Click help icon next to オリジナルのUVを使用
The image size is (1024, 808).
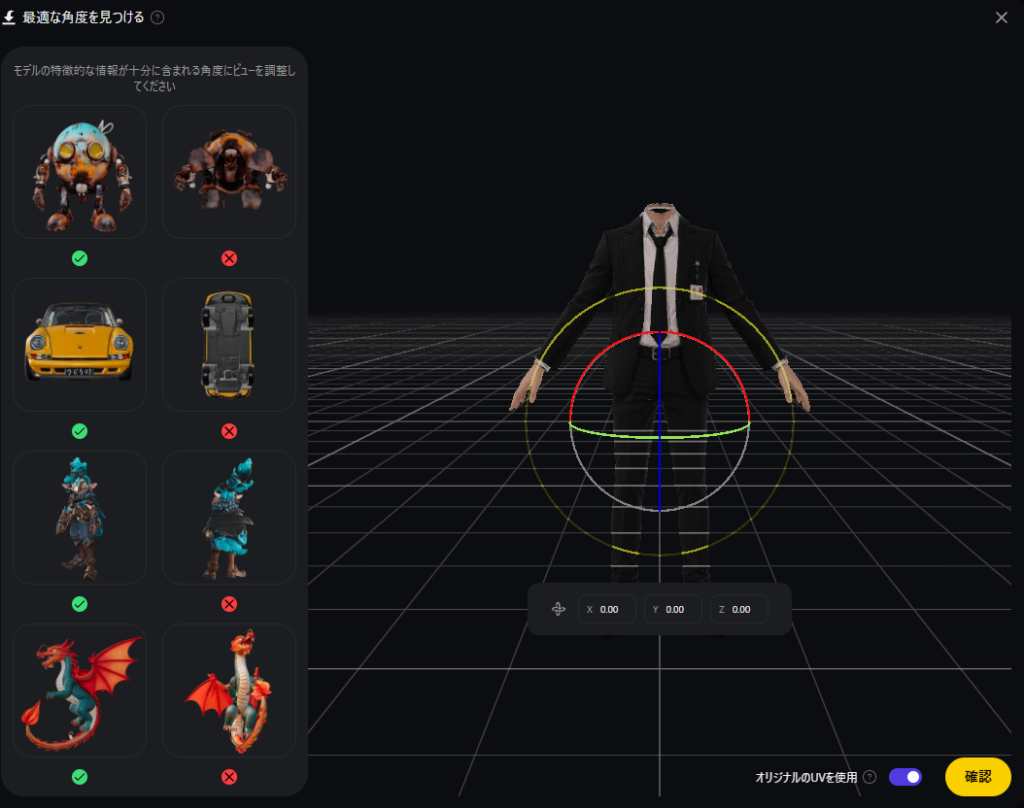point(870,777)
